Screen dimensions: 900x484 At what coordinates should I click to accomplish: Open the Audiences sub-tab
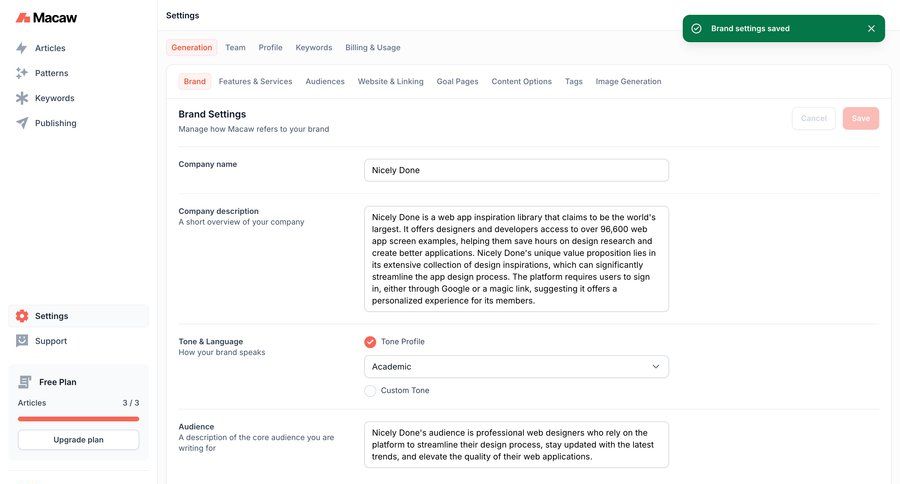pyautogui.click(x=325, y=82)
